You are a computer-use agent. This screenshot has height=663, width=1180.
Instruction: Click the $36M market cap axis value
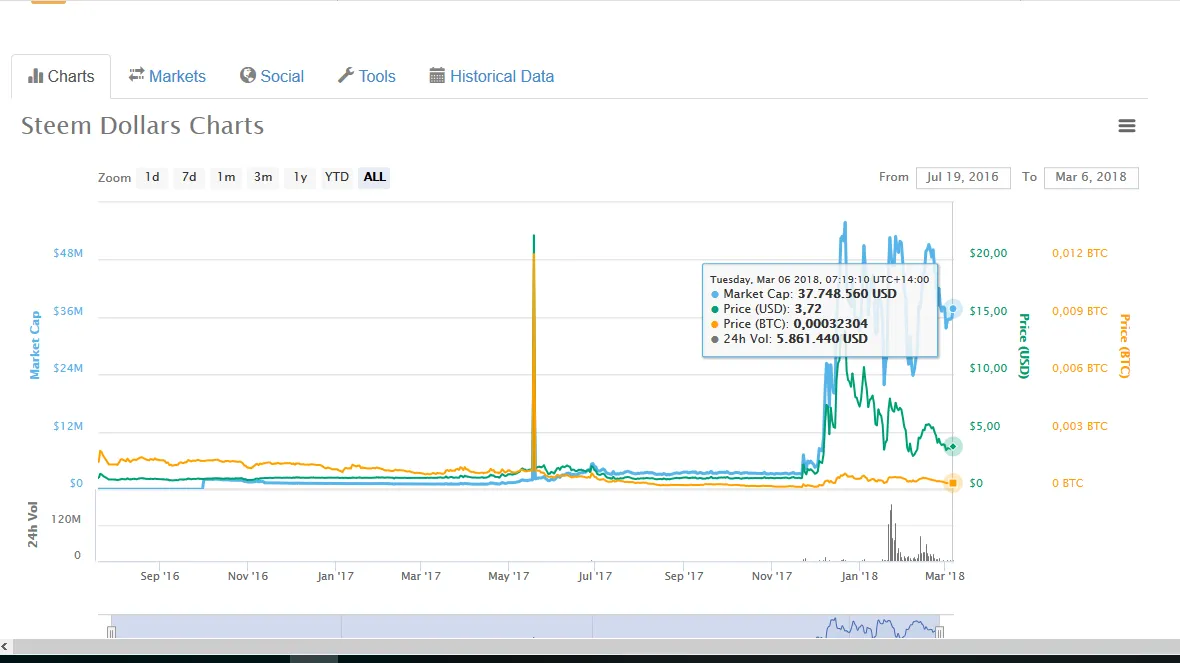(68, 311)
